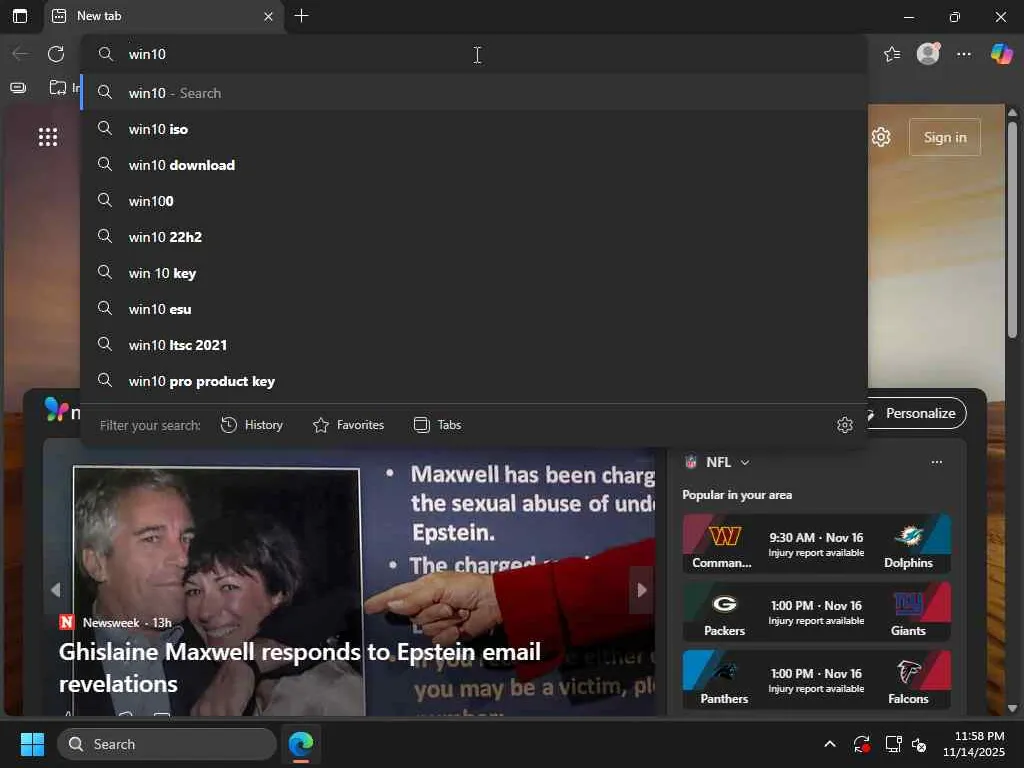Pick the 'win10 download' suggestion

pos(474,165)
